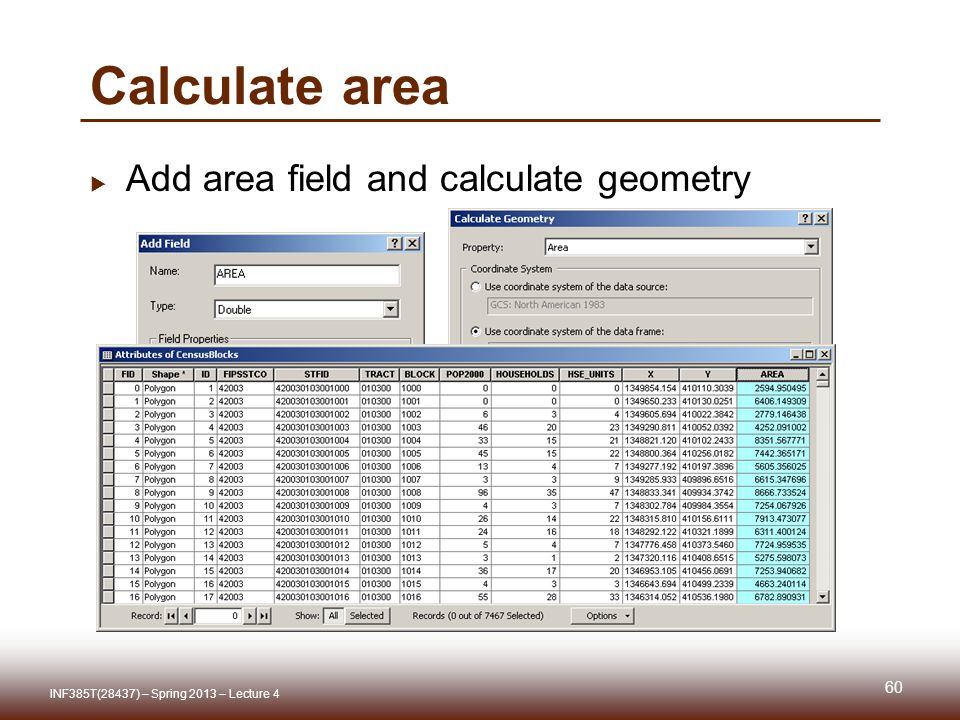Select the BLOCK column header

coord(419,374)
